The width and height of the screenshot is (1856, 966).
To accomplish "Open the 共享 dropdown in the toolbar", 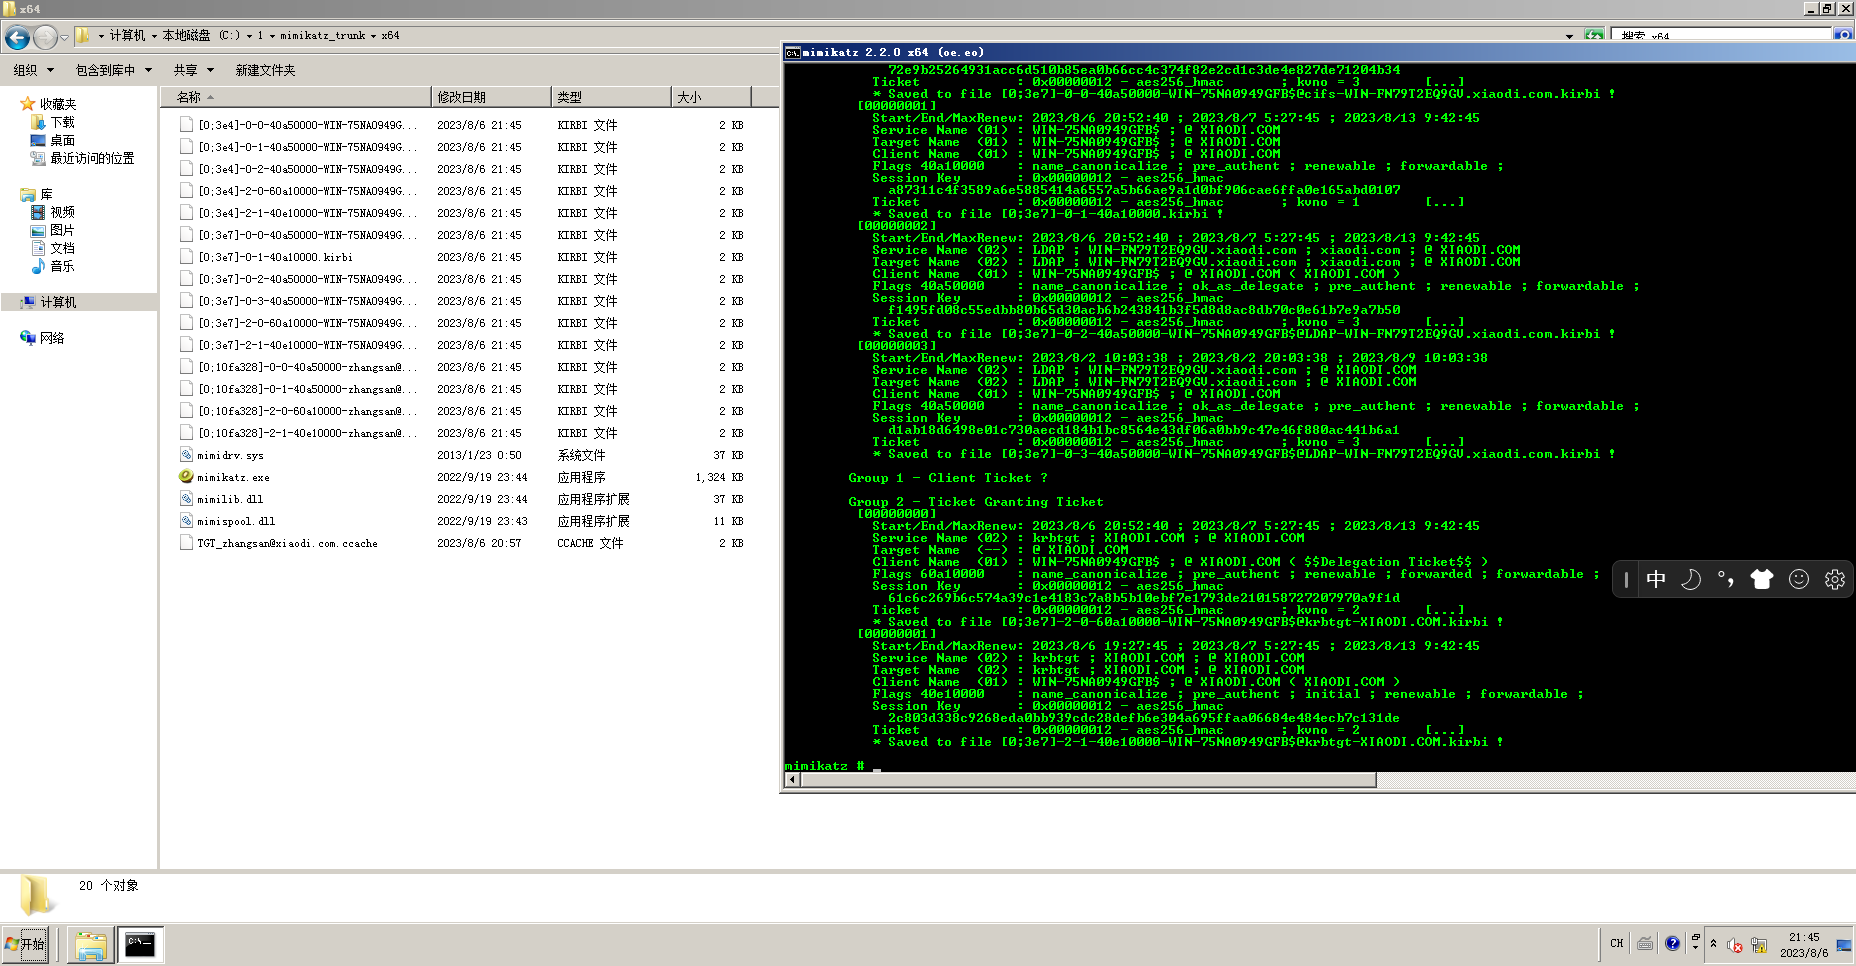I will click(x=190, y=70).
